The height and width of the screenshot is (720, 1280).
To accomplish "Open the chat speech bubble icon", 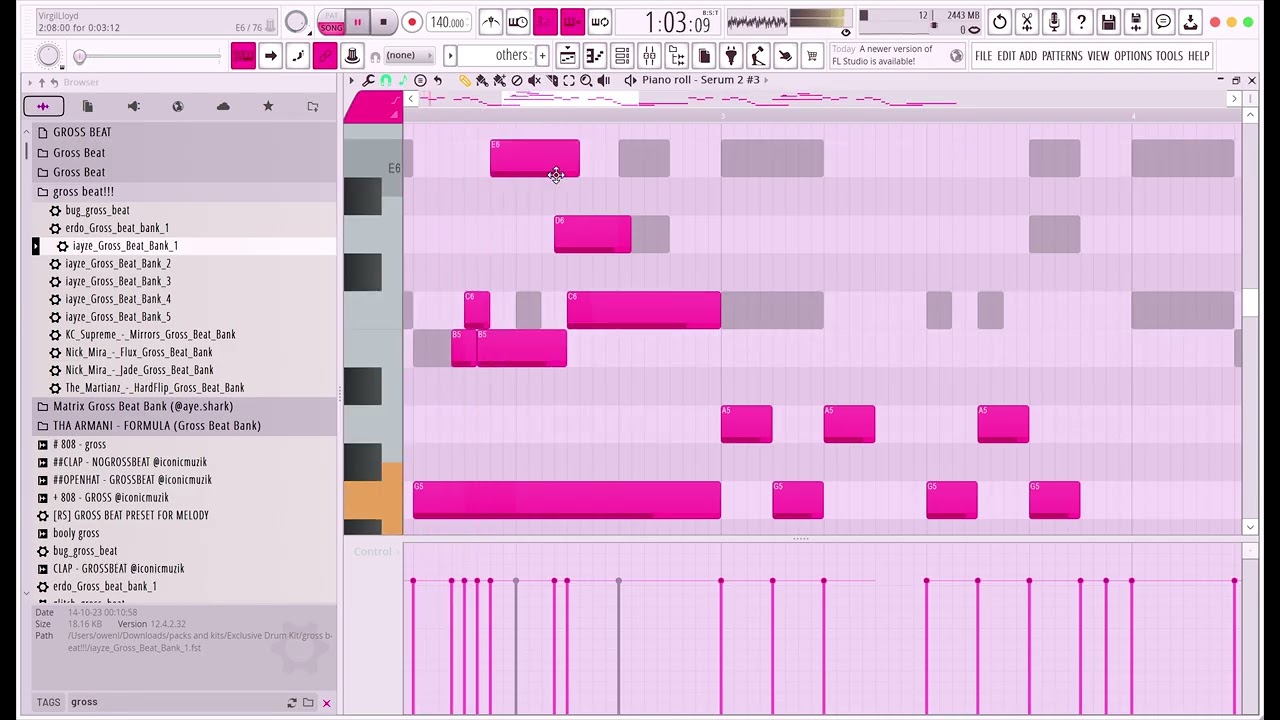I will tap(1163, 22).
